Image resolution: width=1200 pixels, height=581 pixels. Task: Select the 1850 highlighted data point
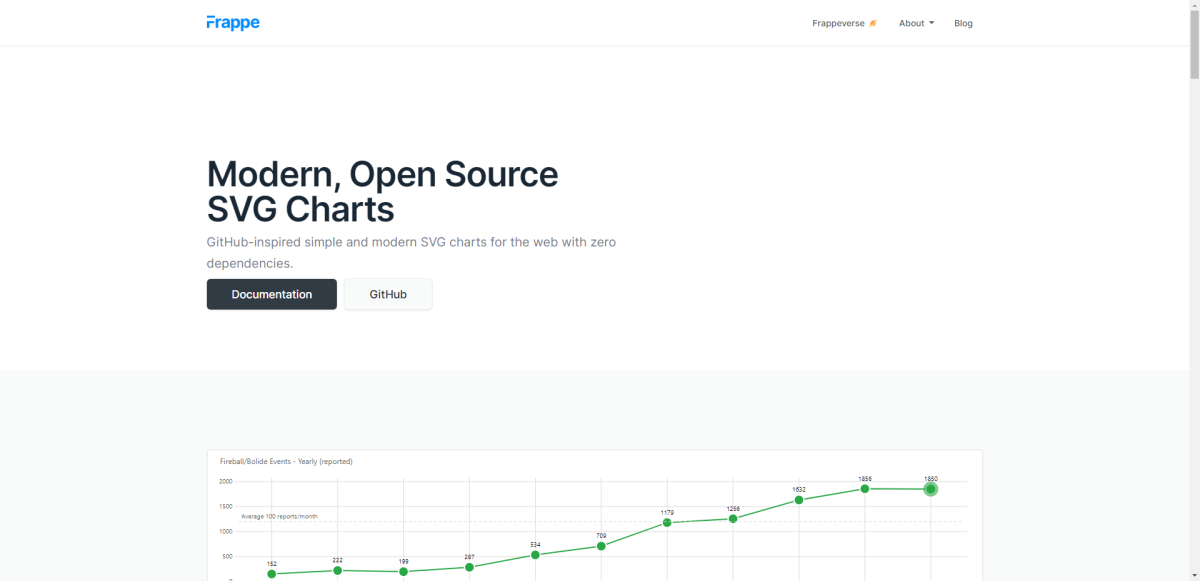[x=931, y=489]
